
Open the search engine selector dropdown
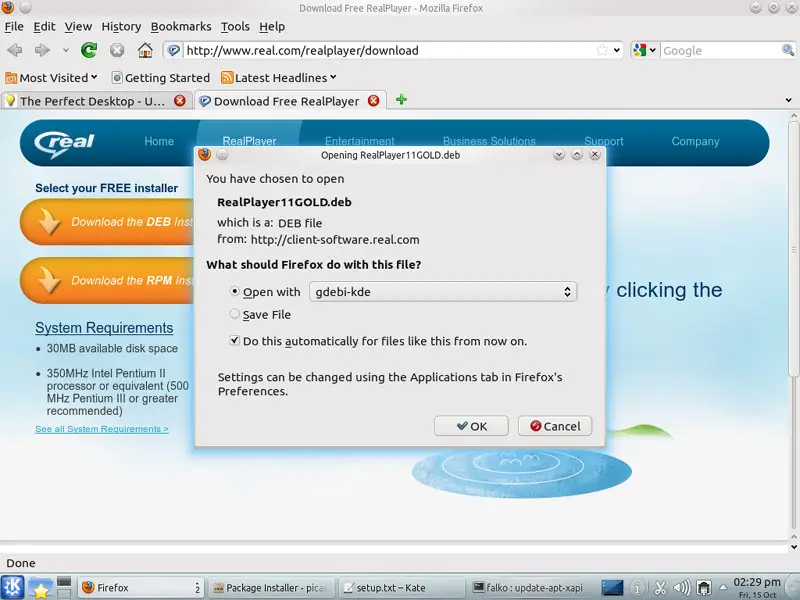point(644,50)
